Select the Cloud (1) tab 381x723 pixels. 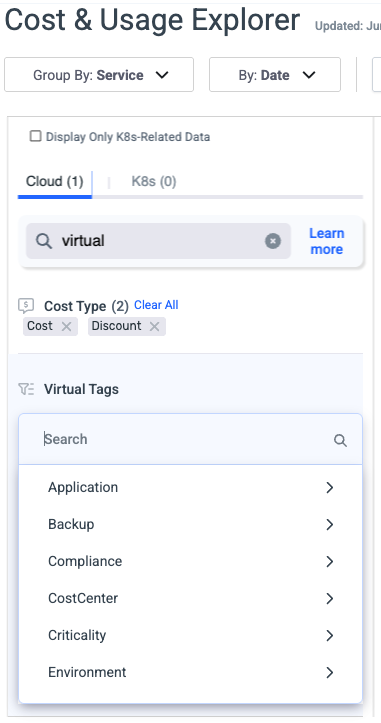54,181
